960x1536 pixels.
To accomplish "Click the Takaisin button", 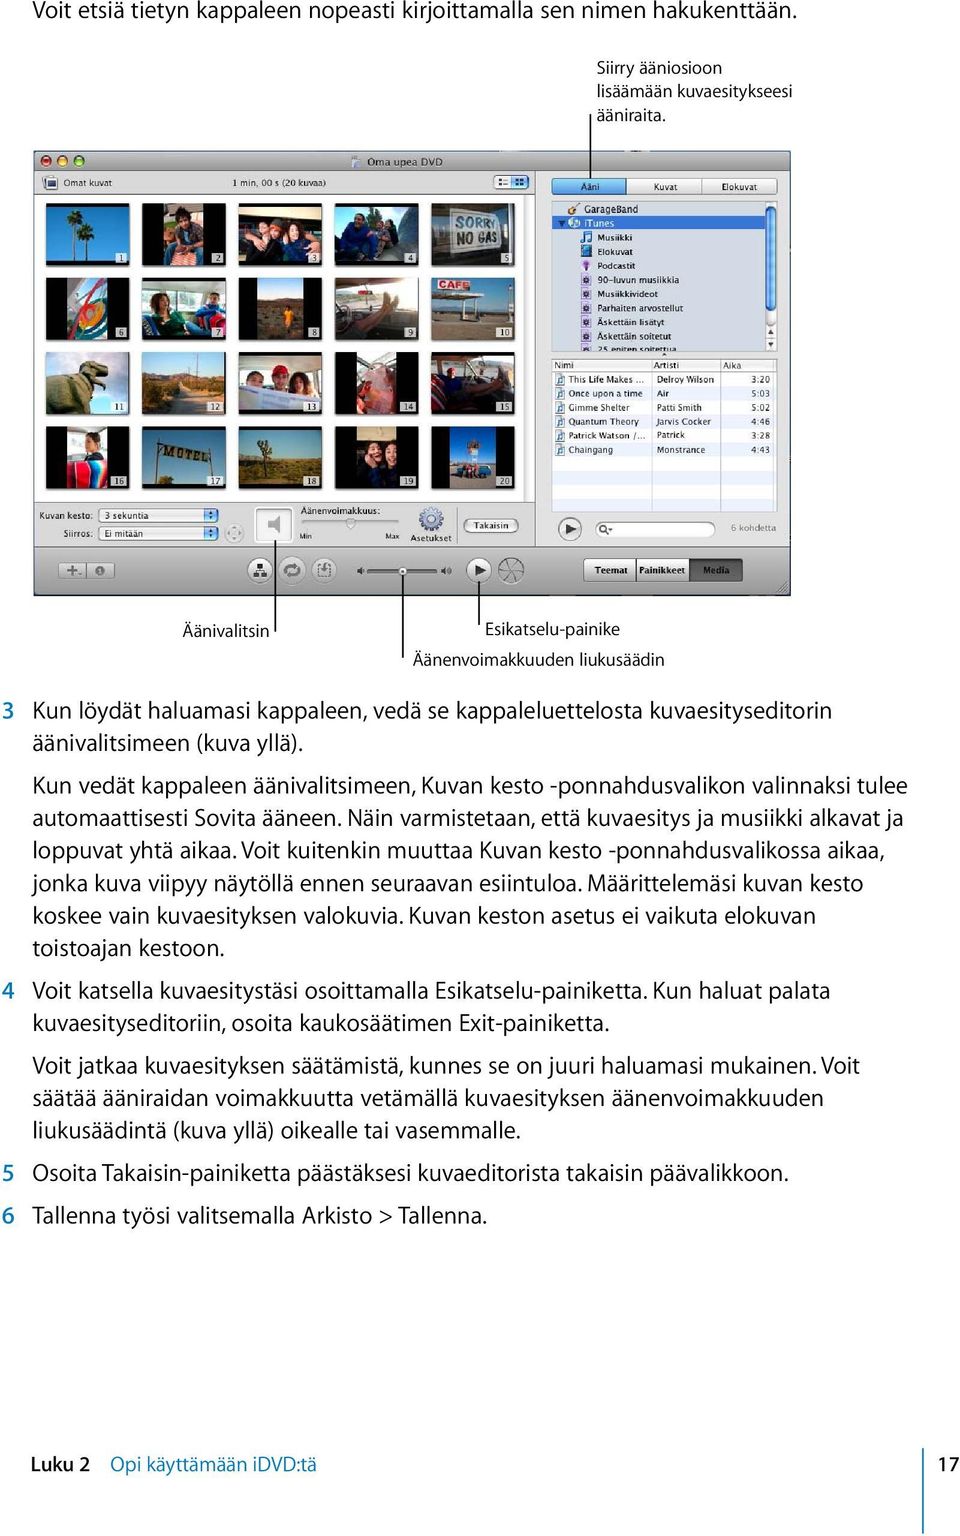I will point(491,525).
